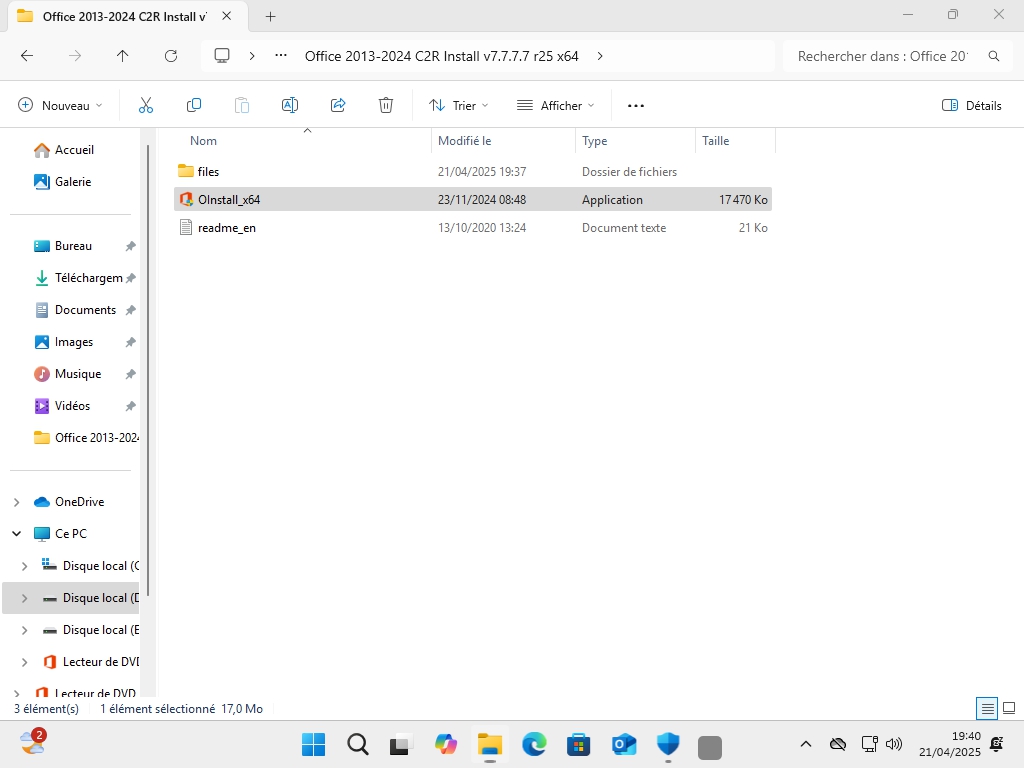Click the Cut scissors icon in toolbar
Viewport: 1024px width, 768px height.
146,105
